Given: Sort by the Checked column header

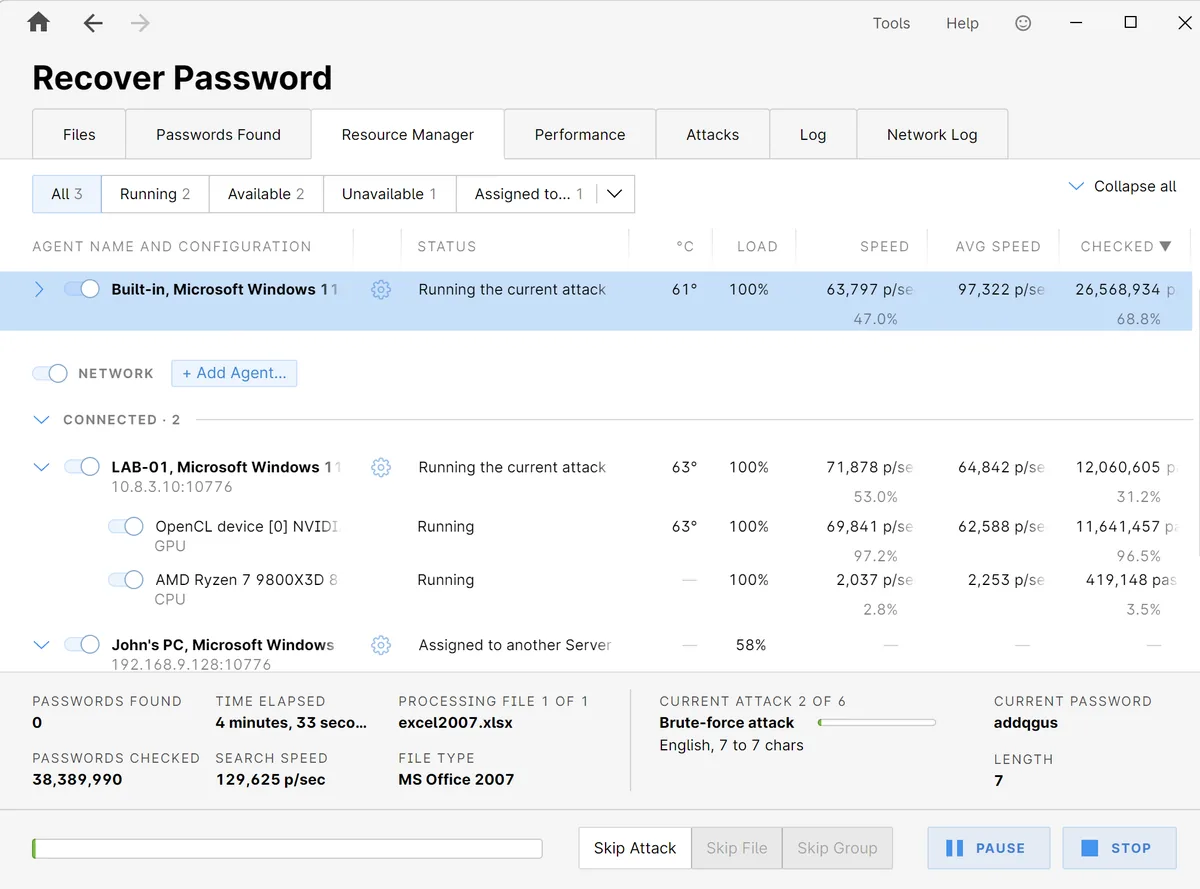Looking at the screenshot, I should click(1125, 246).
